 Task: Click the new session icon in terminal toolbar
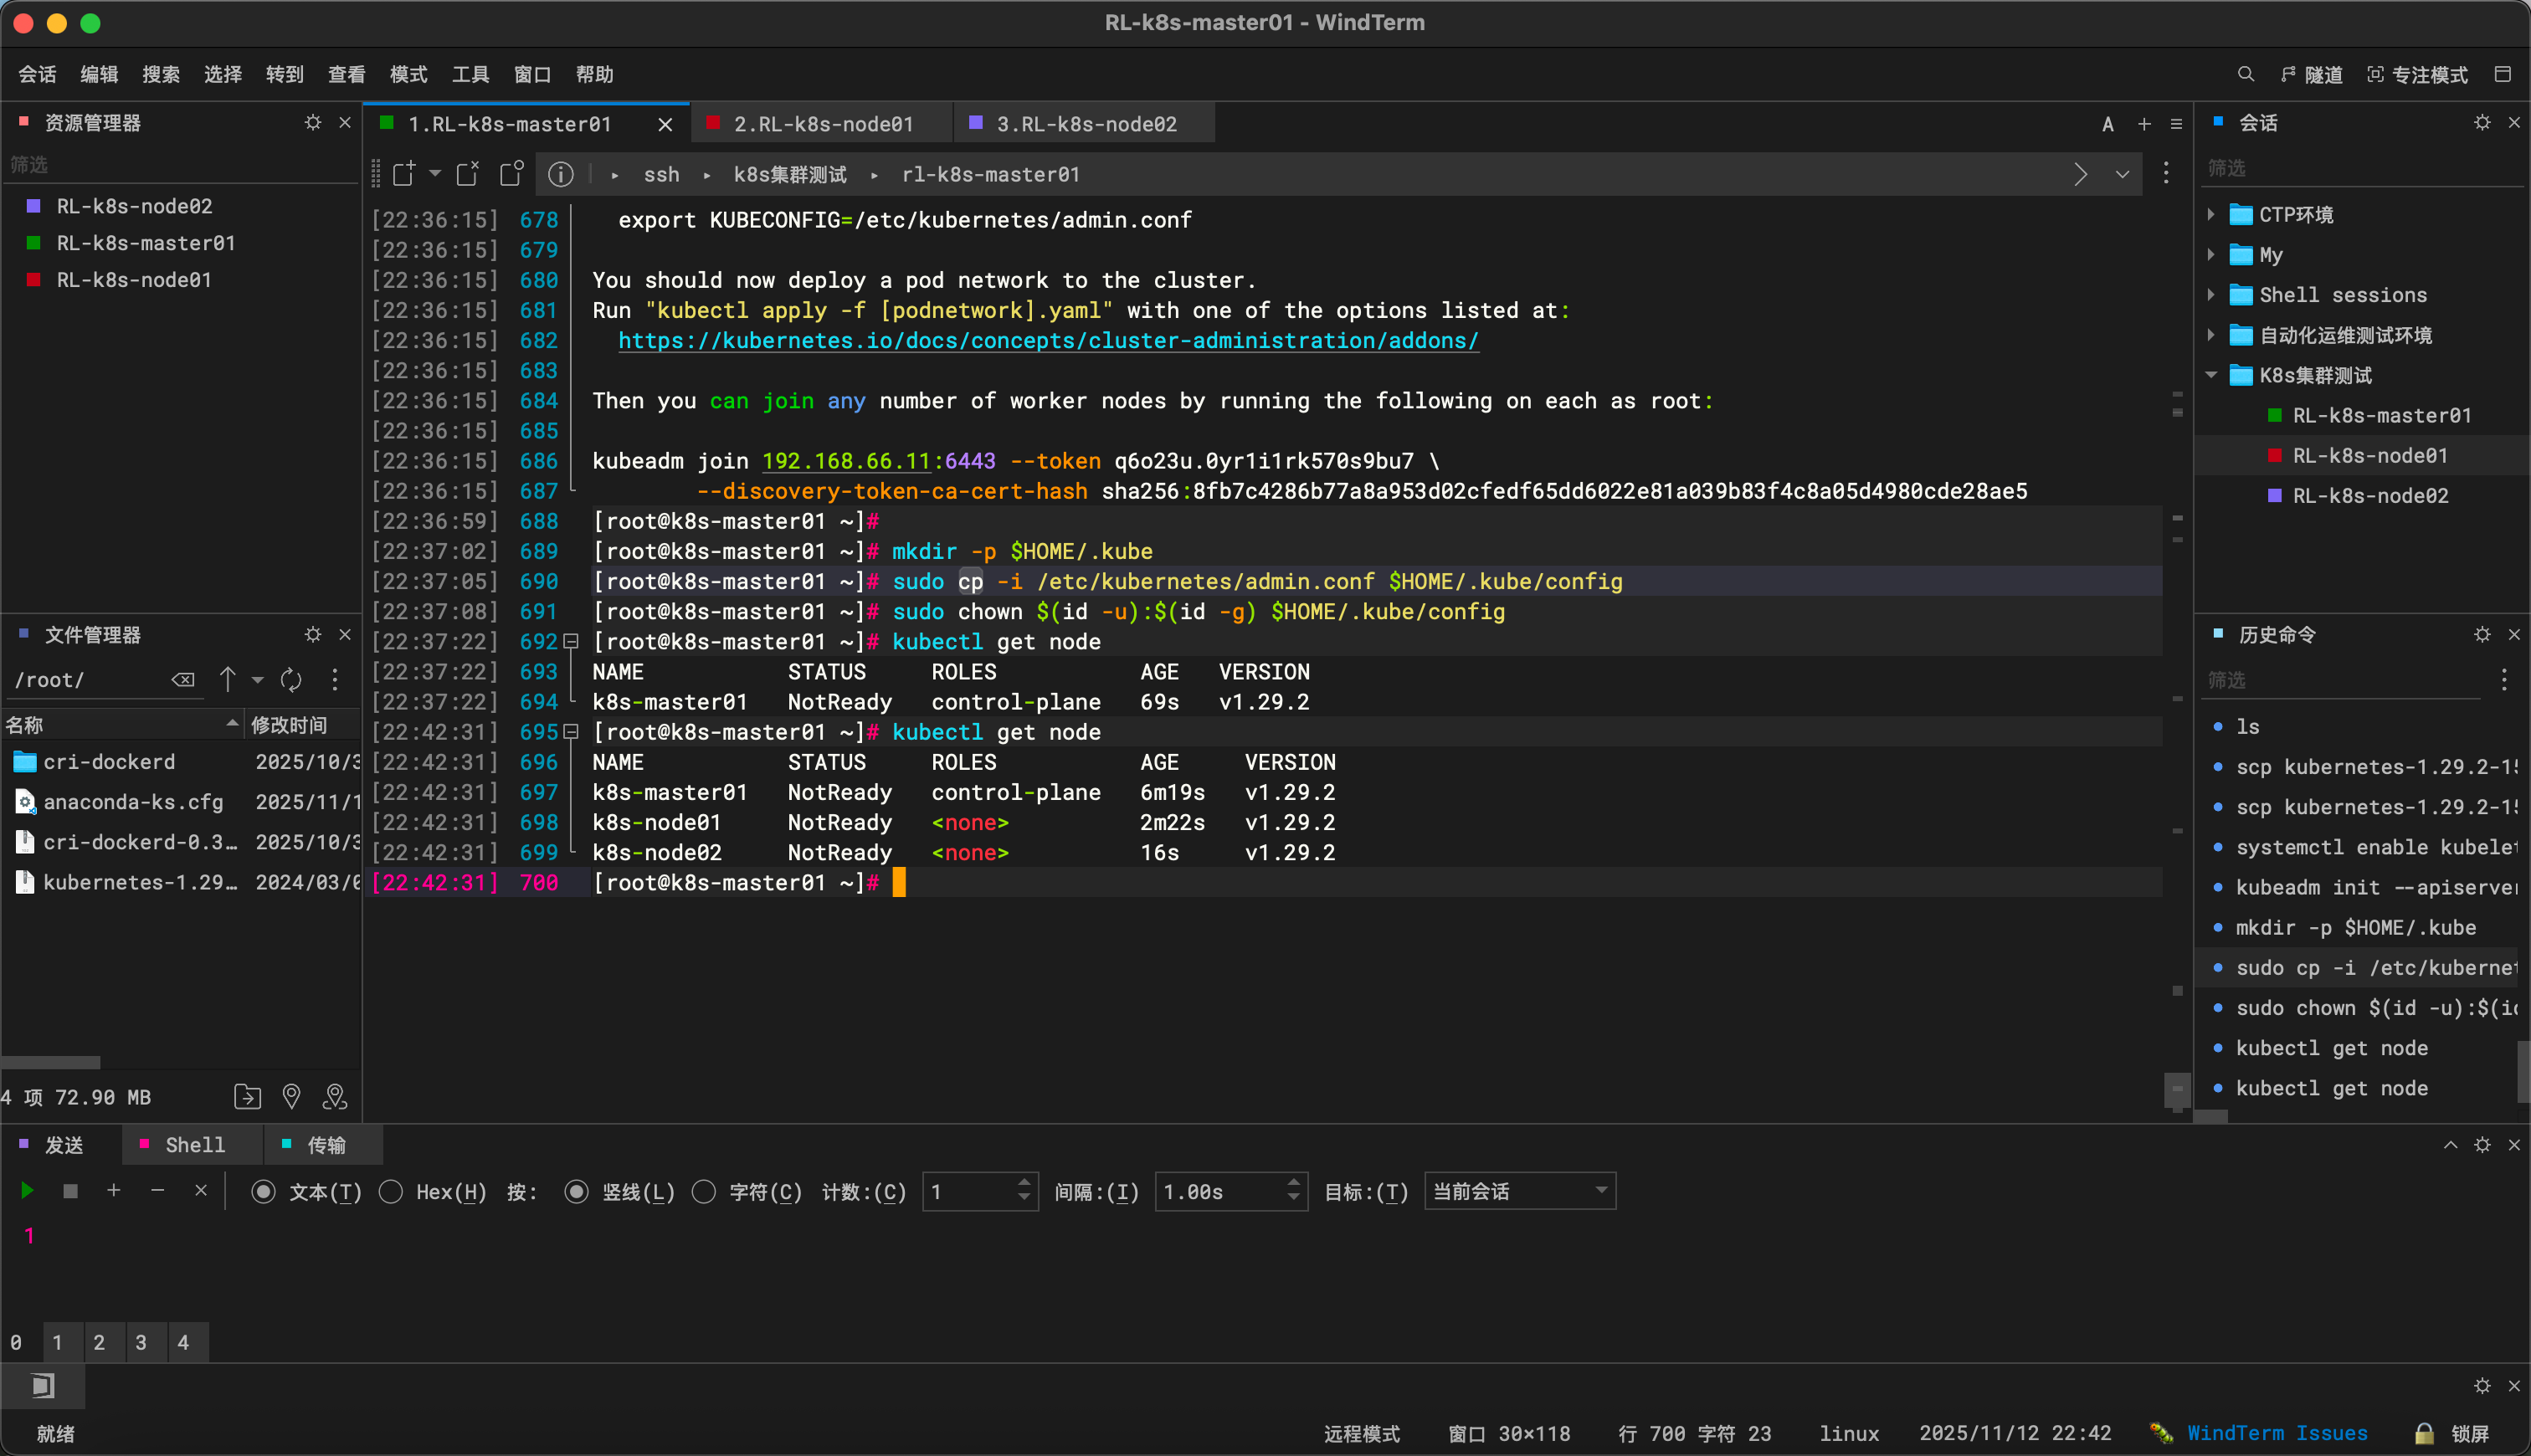click(404, 174)
